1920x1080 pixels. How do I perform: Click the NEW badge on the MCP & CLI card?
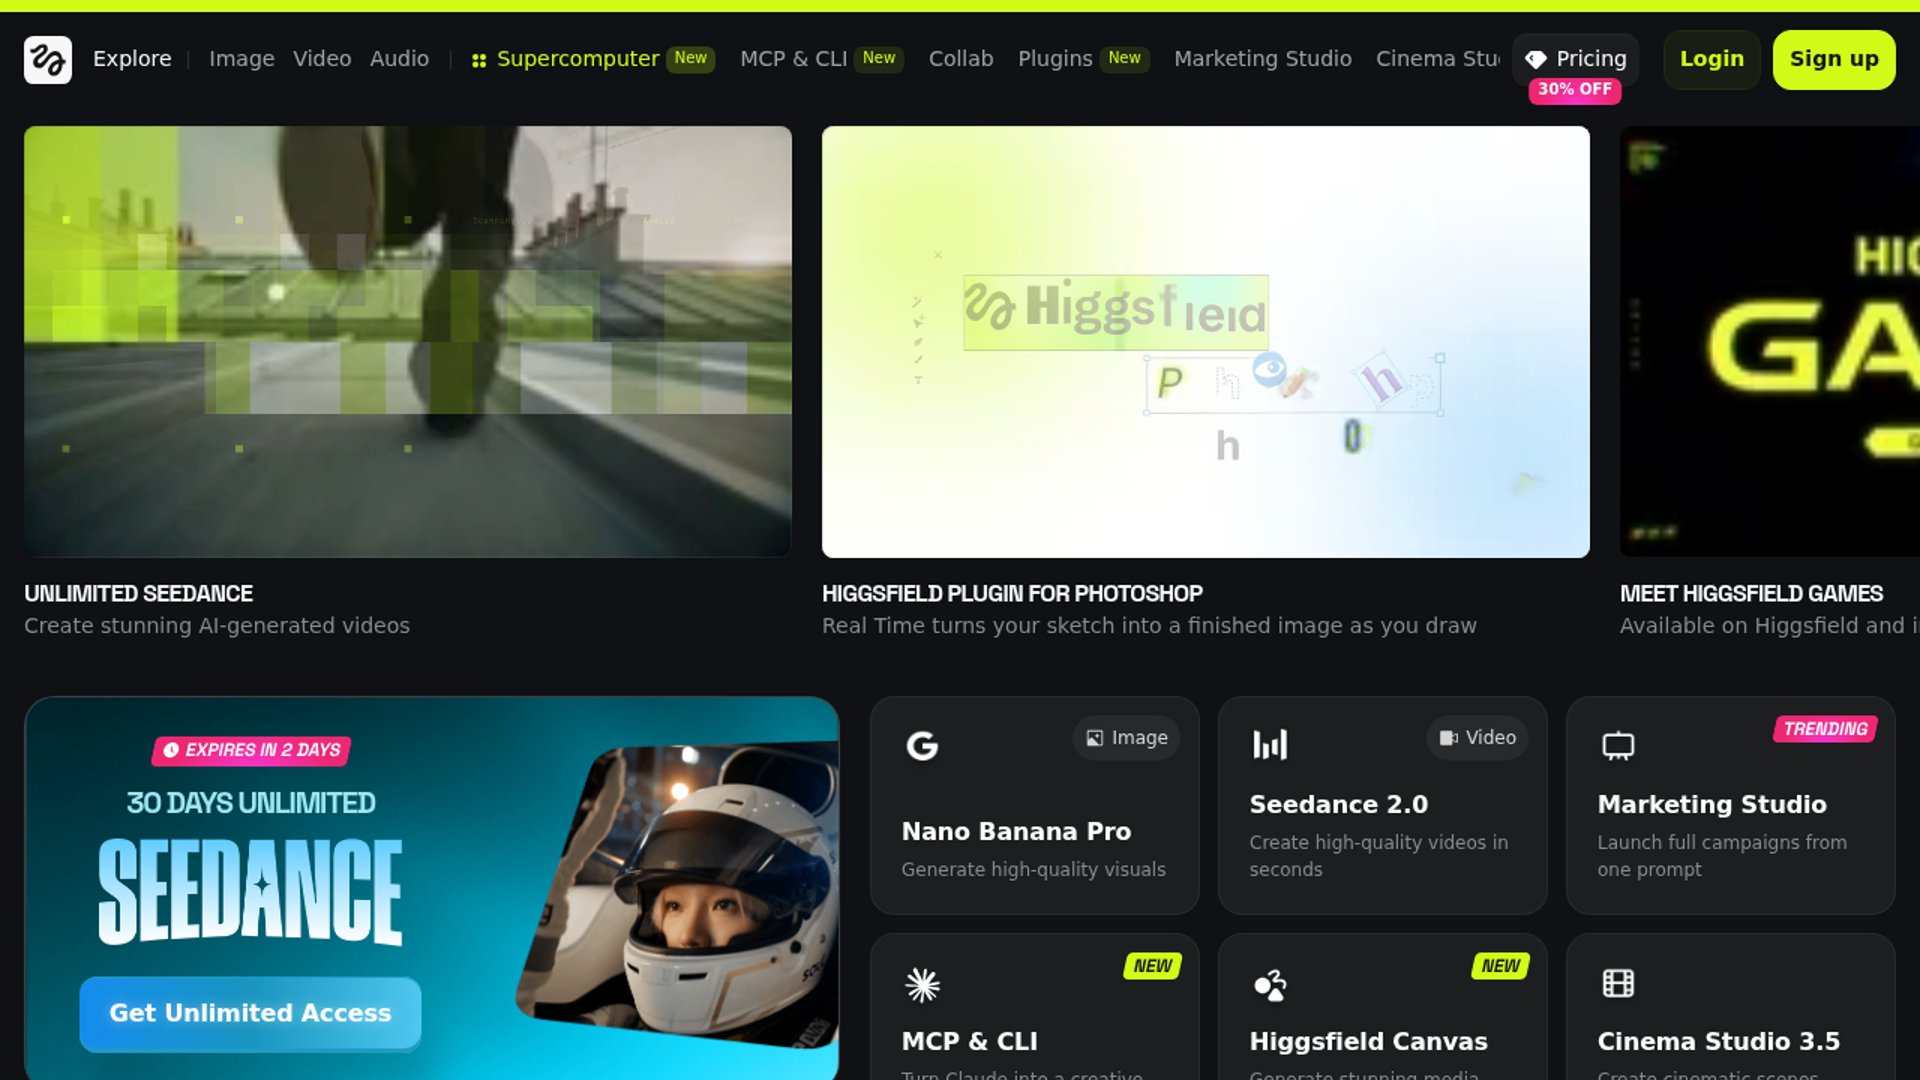pos(1152,966)
